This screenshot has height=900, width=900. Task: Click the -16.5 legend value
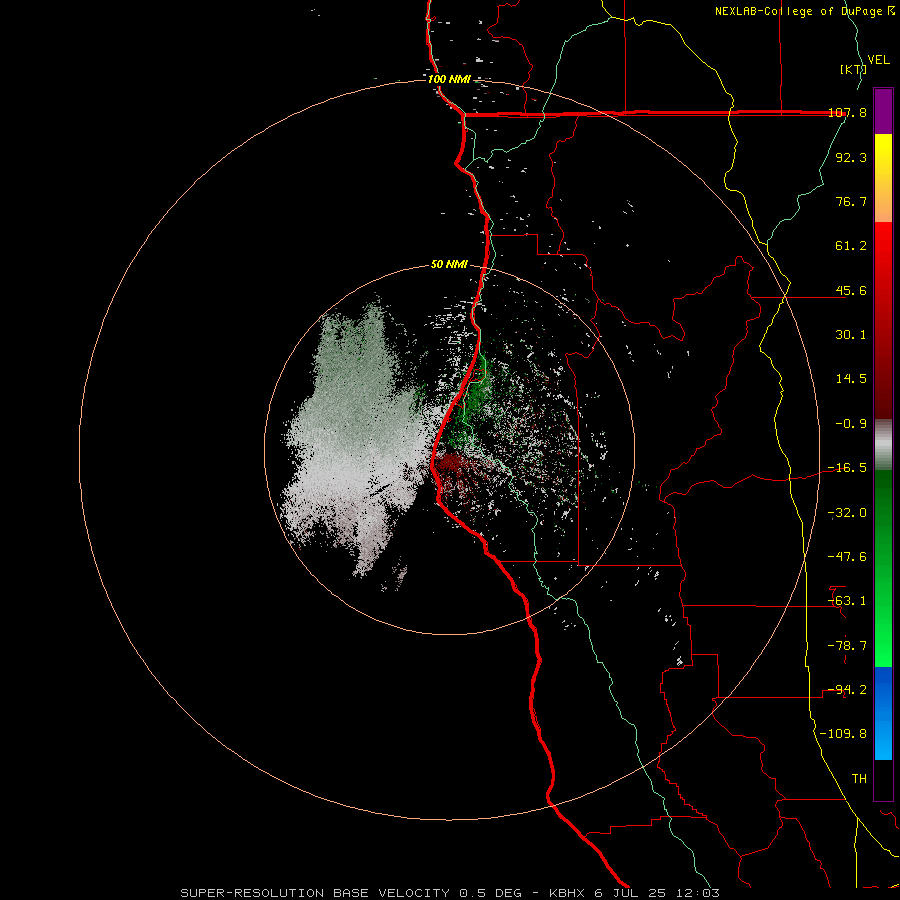coord(847,468)
